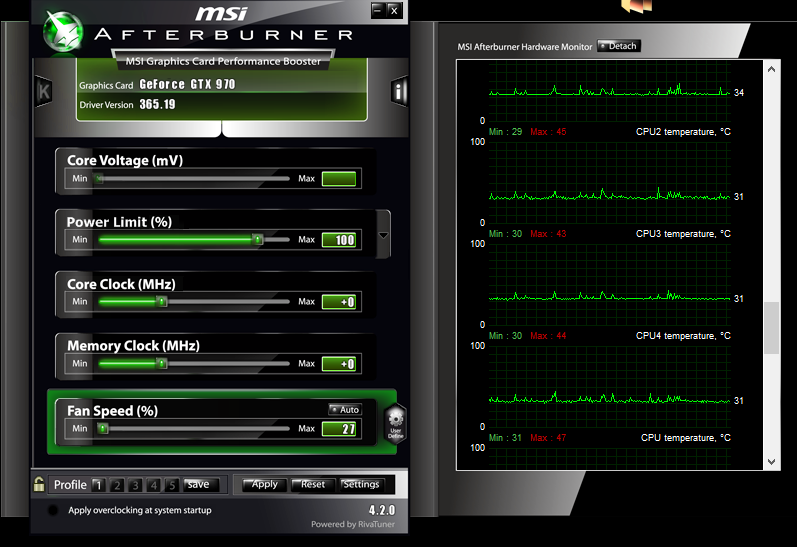
Task: Click the version number 4.2.0
Action: point(382,510)
